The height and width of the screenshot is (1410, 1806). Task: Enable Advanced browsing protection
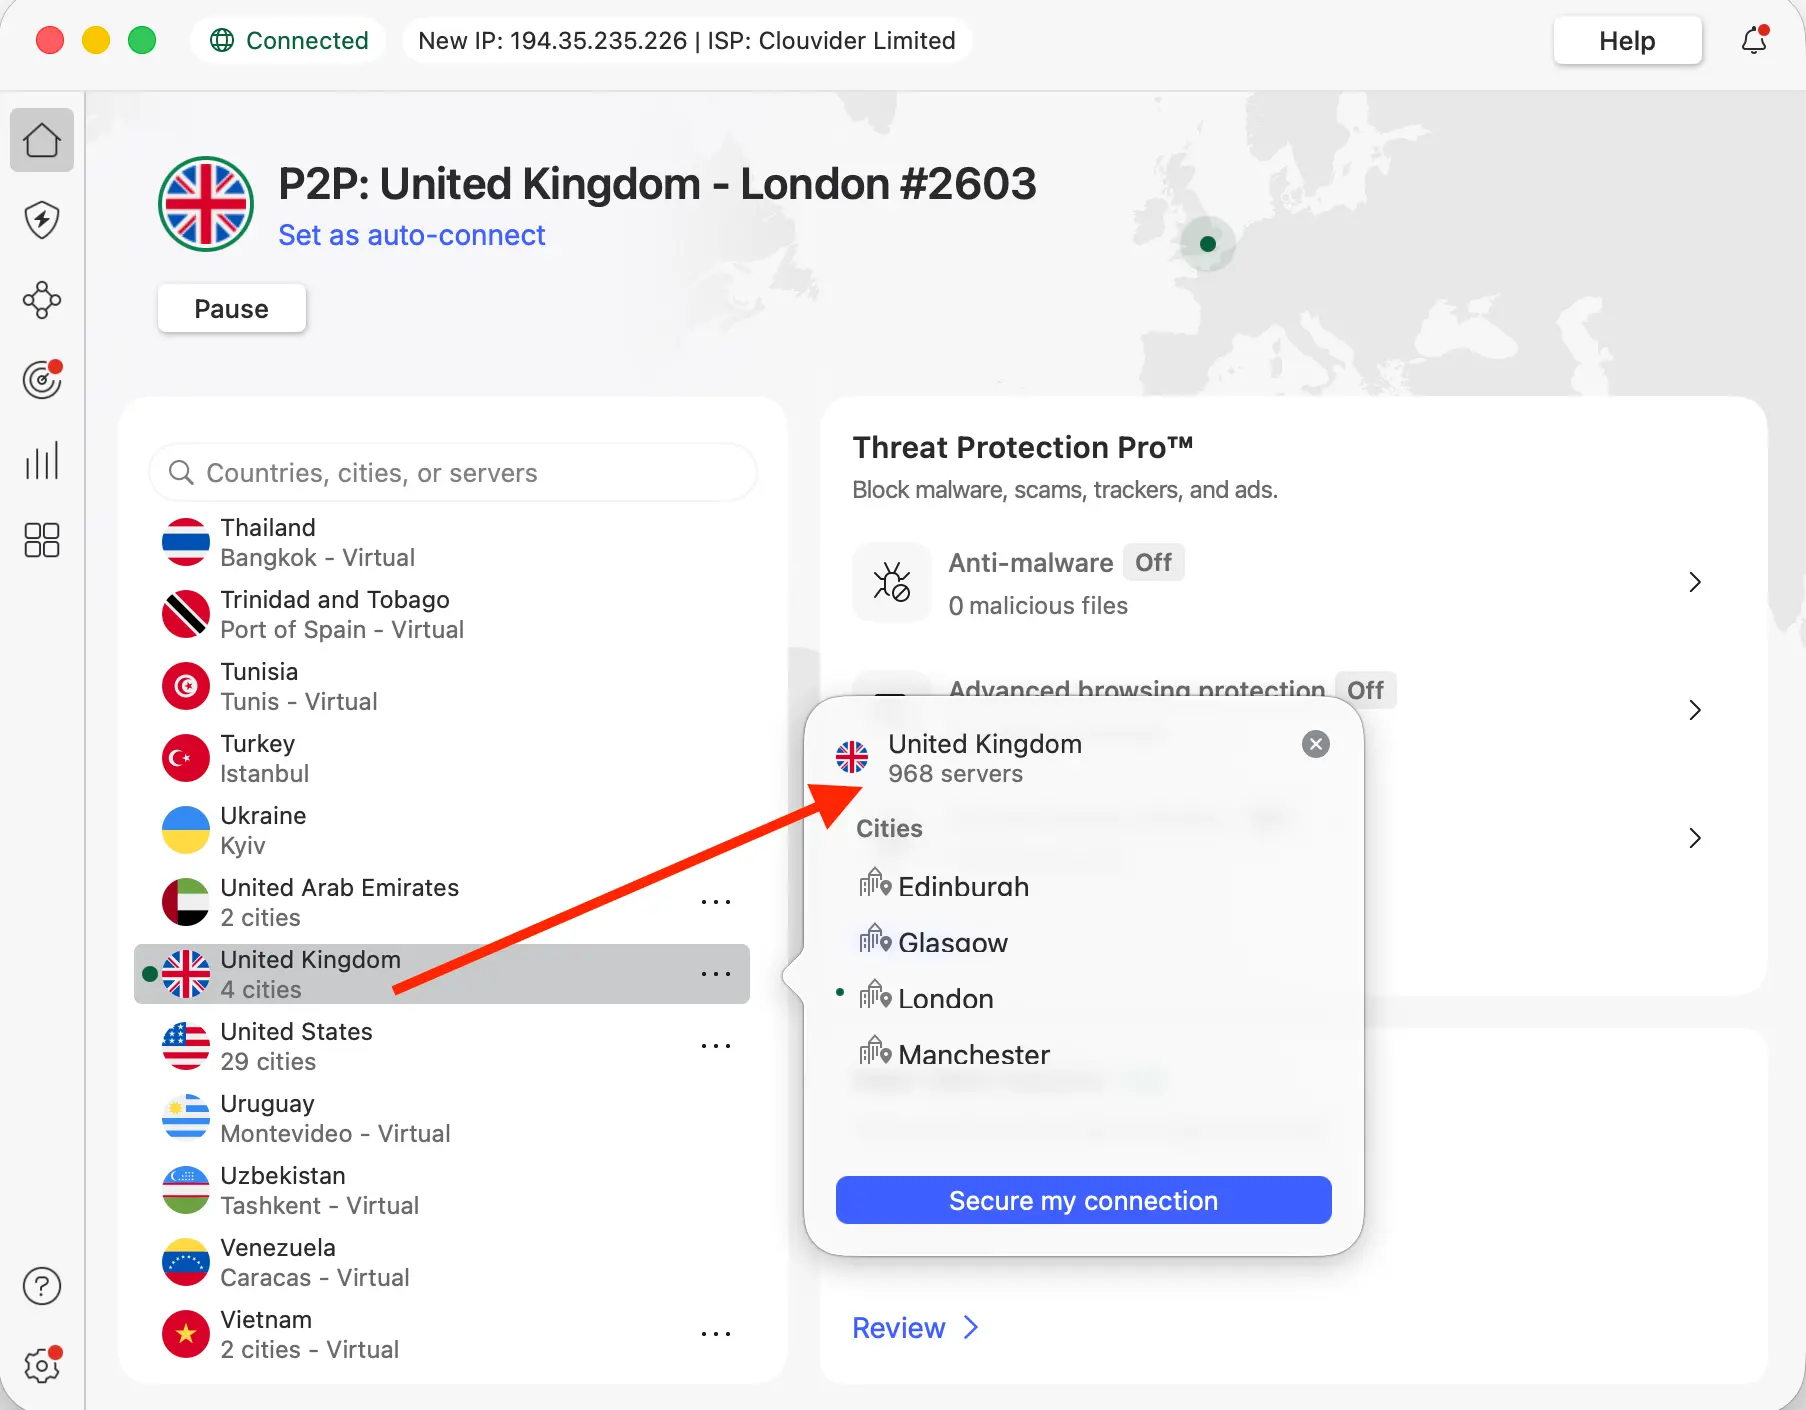point(1366,690)
